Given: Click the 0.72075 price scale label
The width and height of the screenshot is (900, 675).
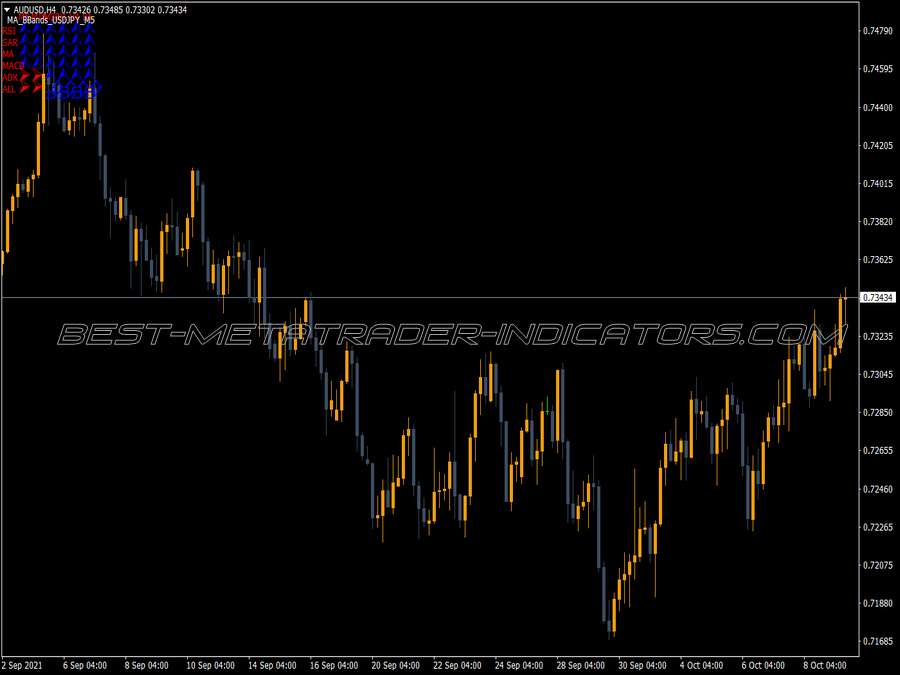Looking at the screenshot, I should (x=878, y=565).
